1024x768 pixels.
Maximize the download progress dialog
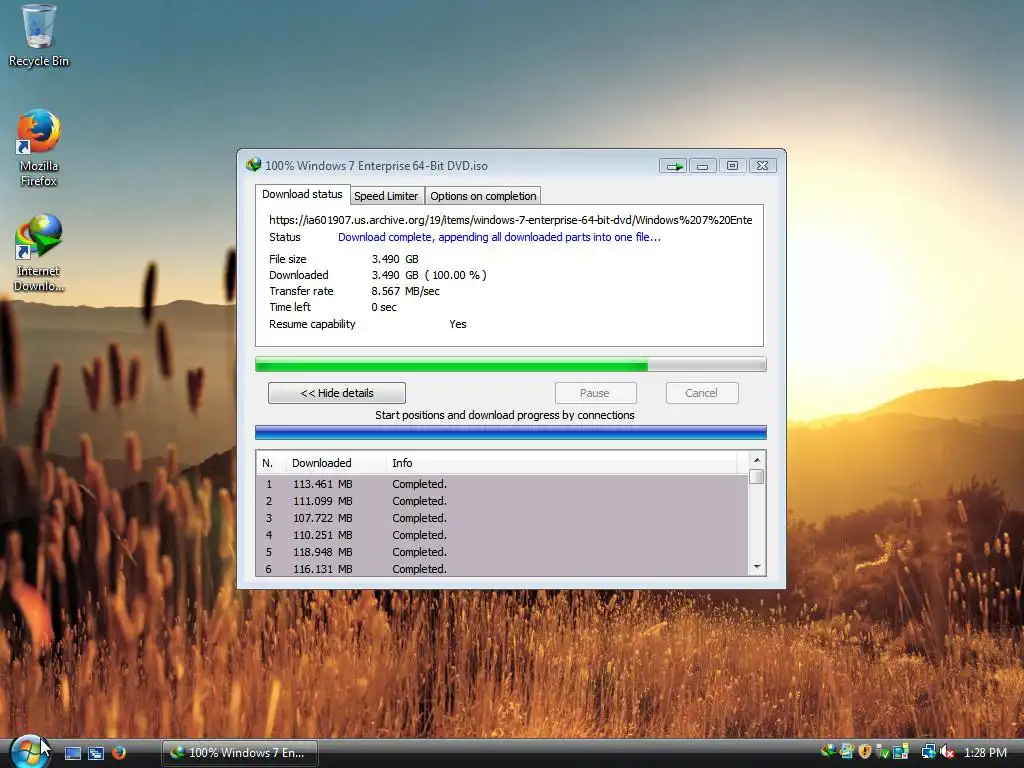point(733,166)
